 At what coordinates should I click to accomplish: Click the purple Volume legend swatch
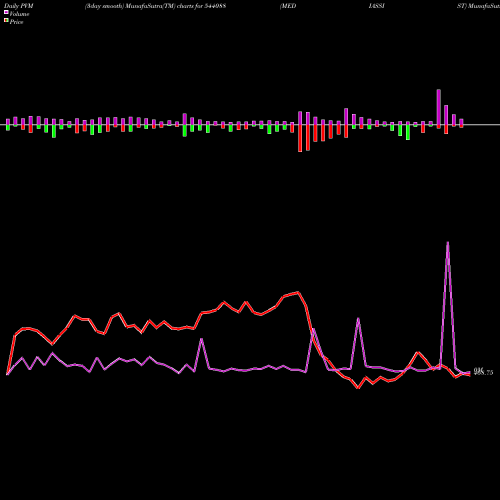tap(6, 12)
